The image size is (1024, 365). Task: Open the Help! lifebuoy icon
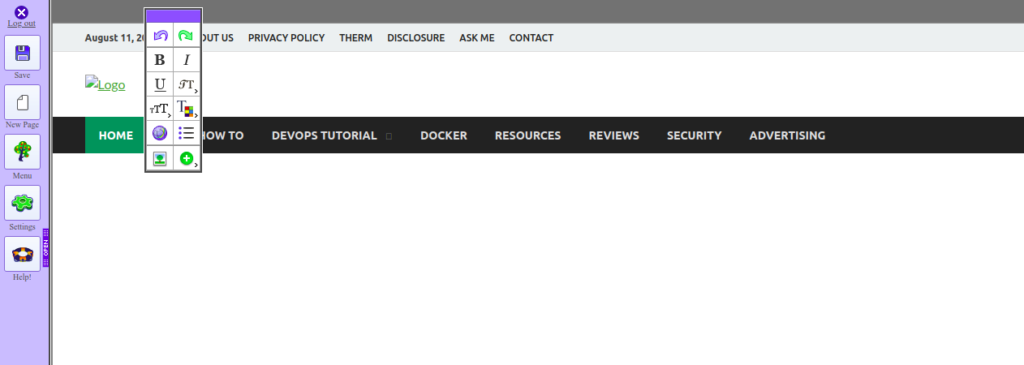click(22, 254)
